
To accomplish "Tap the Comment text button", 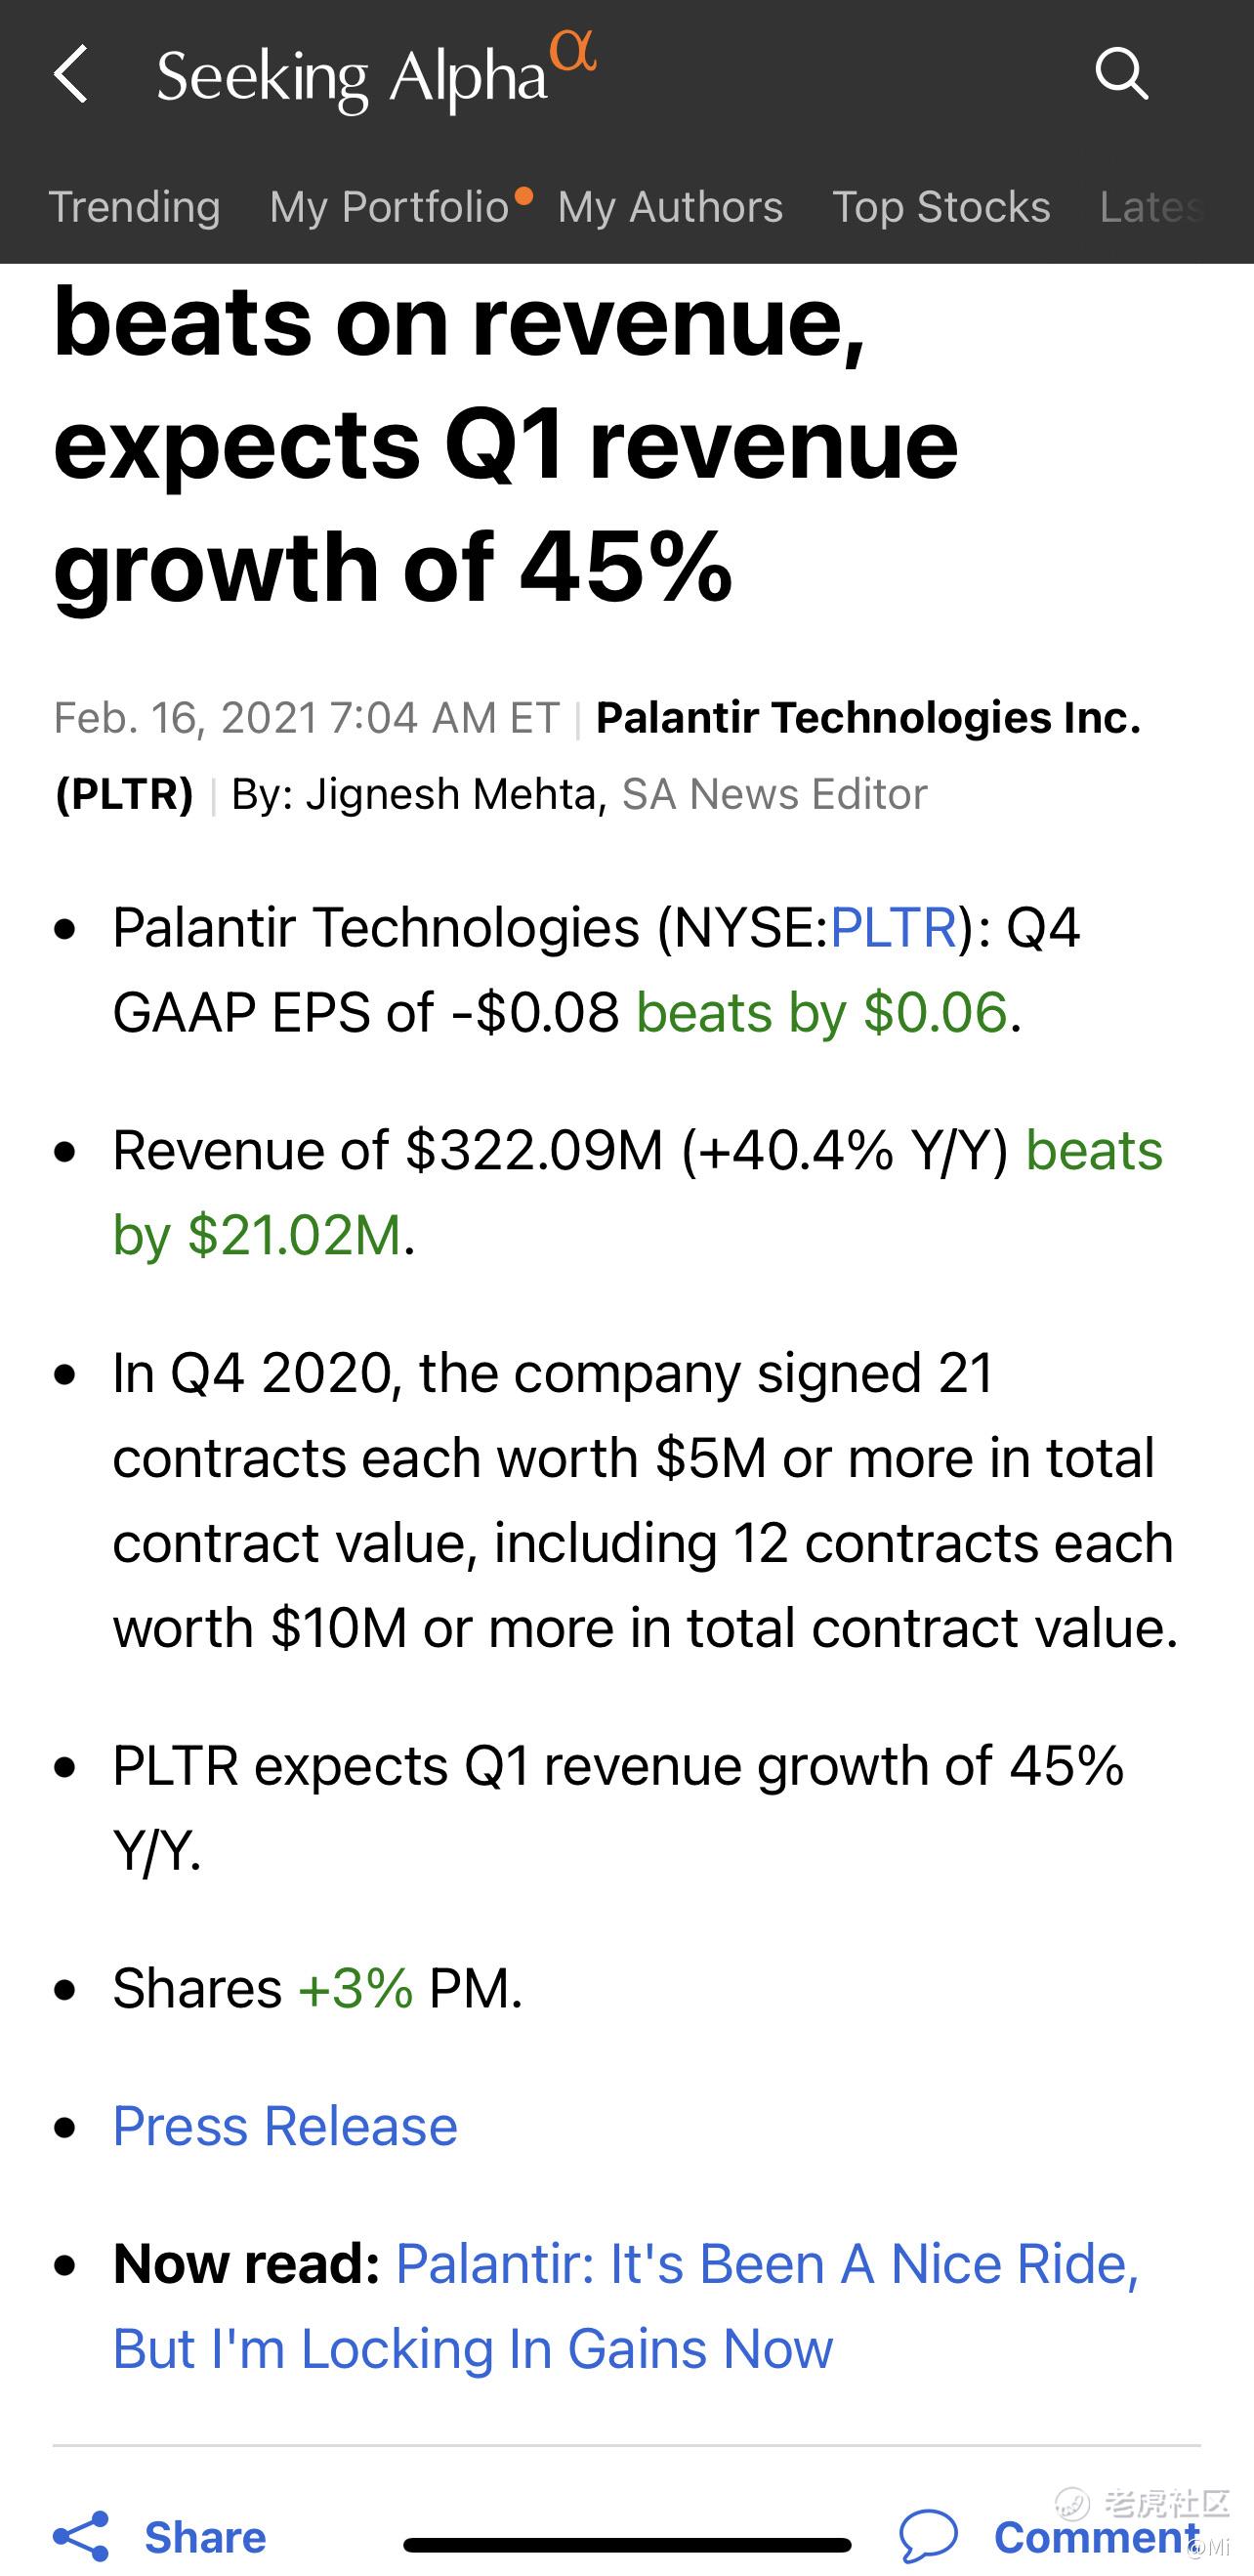I will 1097,2537.
